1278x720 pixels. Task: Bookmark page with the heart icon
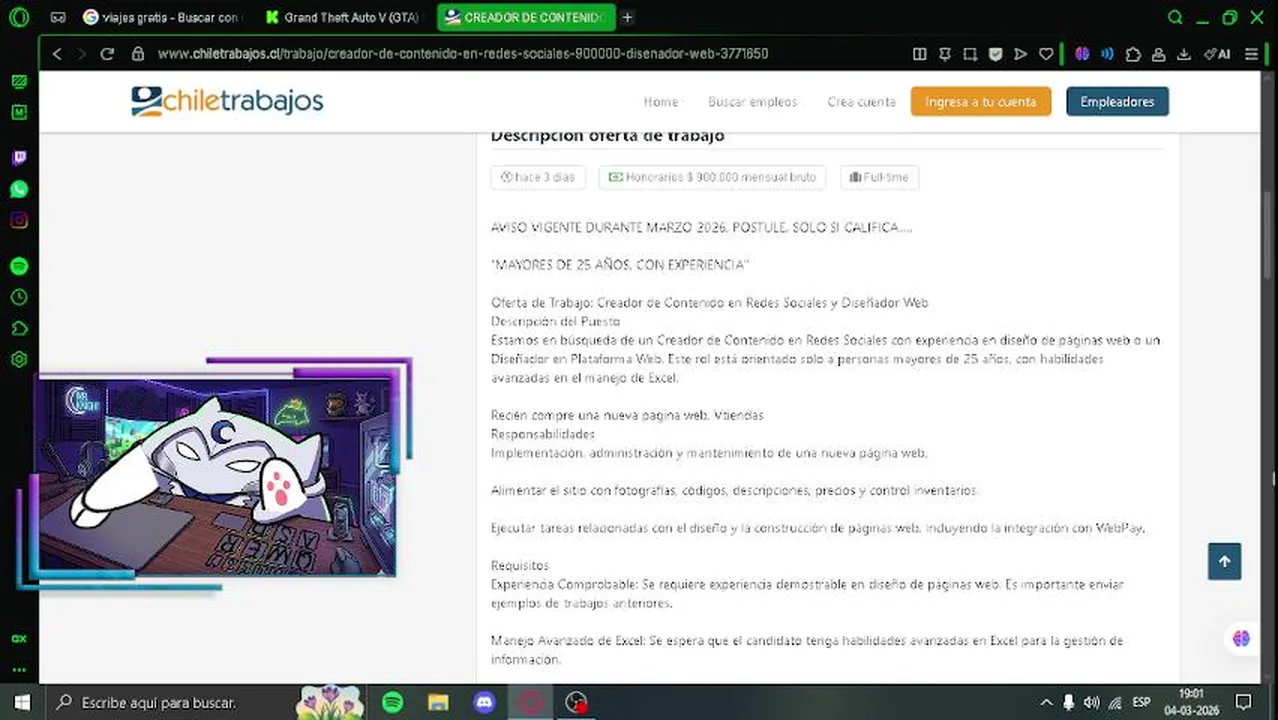(x=1046, y=54)
